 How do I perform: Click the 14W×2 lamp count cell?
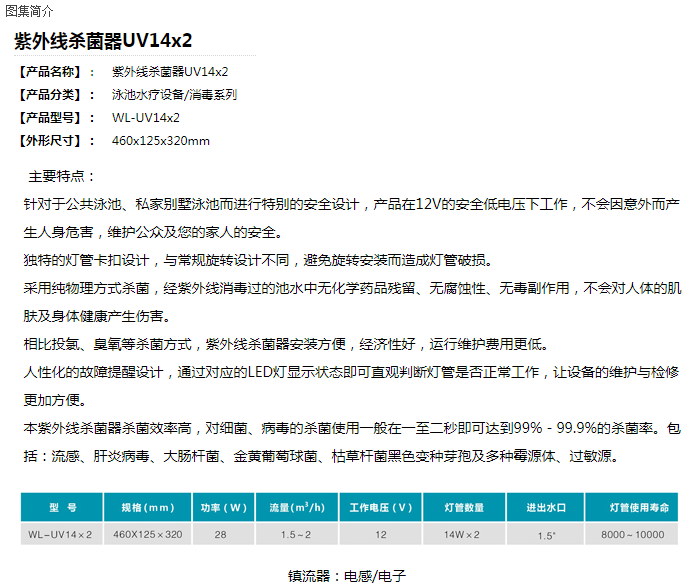[464, 535]
